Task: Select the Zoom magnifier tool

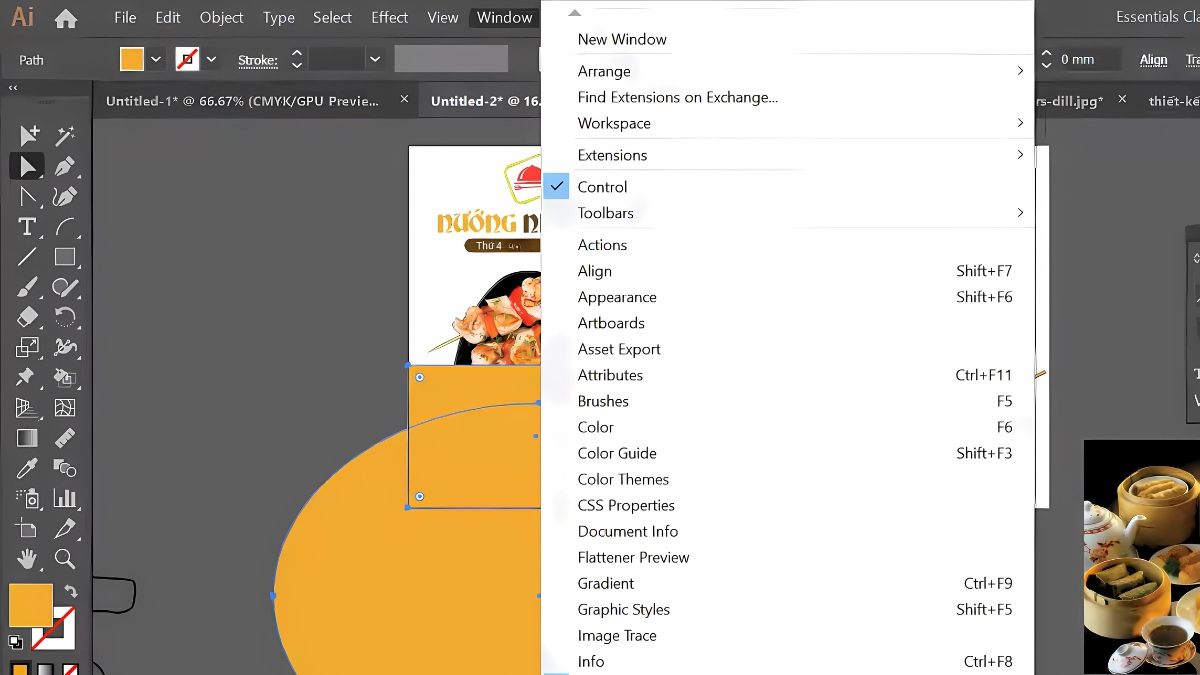Action: [65, 558]
